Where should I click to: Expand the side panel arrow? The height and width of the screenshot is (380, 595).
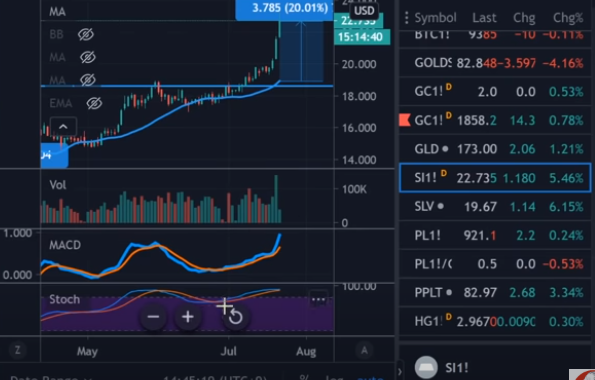point(399,372)
